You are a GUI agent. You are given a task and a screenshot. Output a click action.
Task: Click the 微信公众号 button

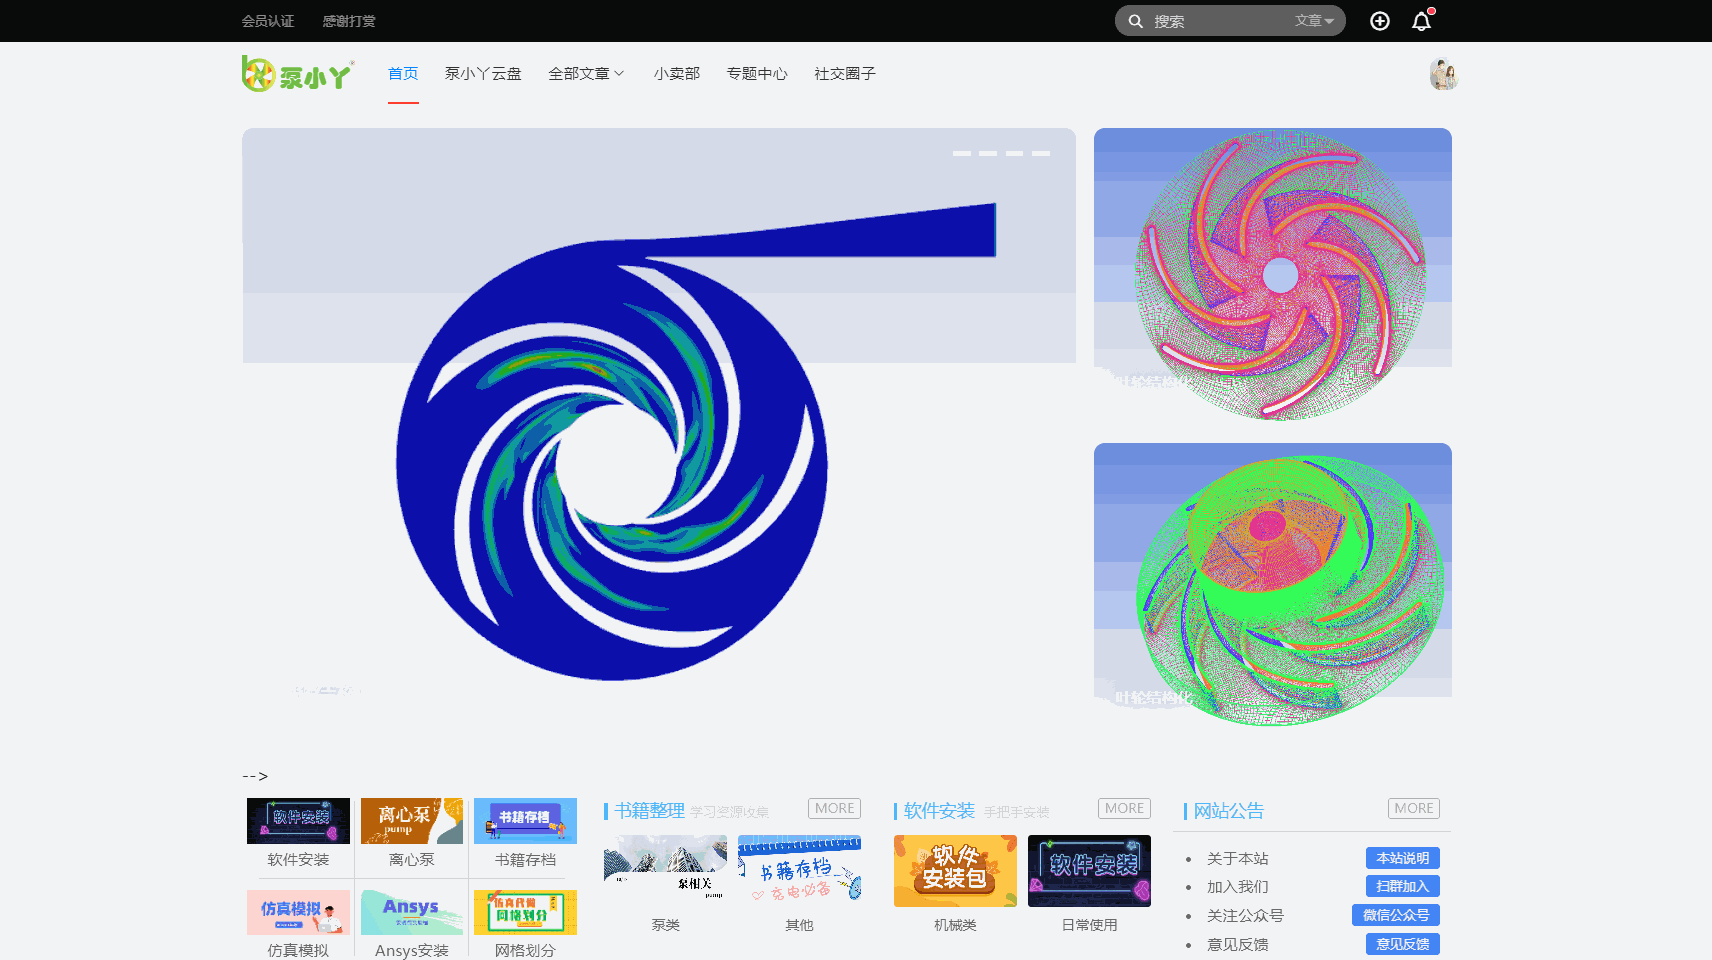1396,915
